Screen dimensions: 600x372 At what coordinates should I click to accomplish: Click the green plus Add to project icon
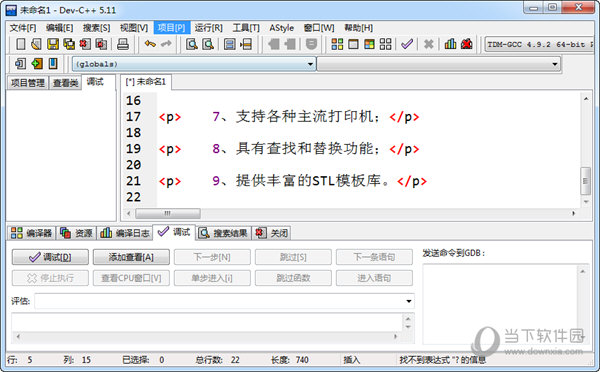point(37,63)
